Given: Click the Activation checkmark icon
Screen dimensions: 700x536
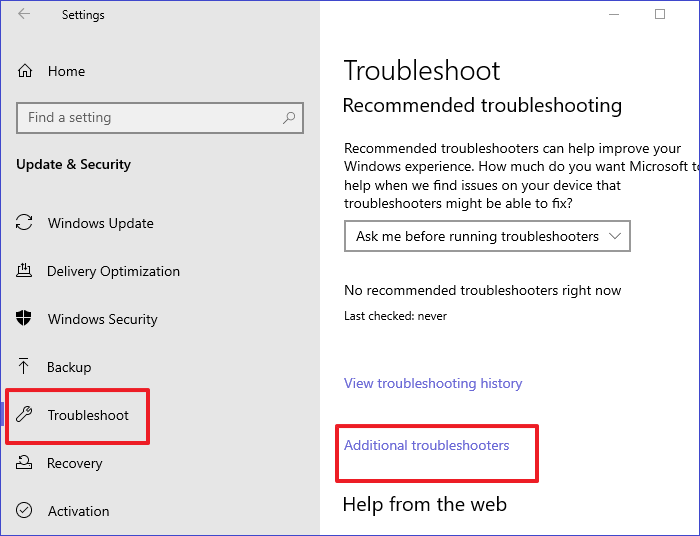Looking at the screenshot, I should (25, 511).
